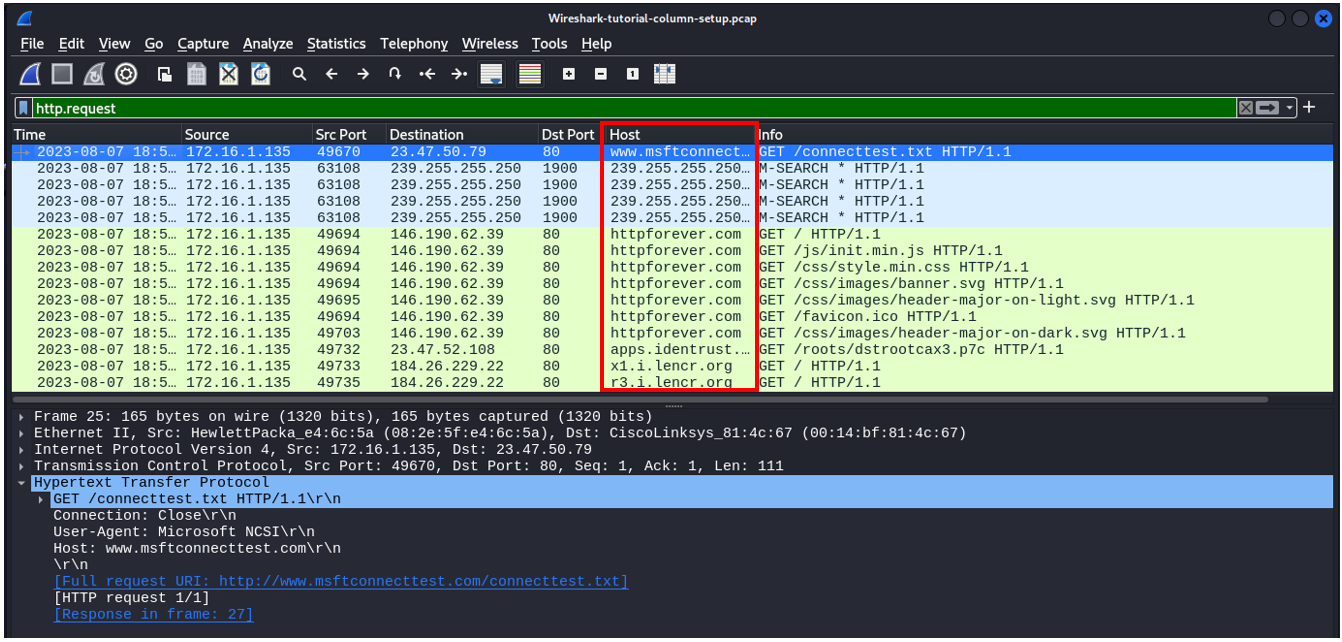Open the Analyze menu
This screenshot has width=1342, height=642.
[268, 44]
